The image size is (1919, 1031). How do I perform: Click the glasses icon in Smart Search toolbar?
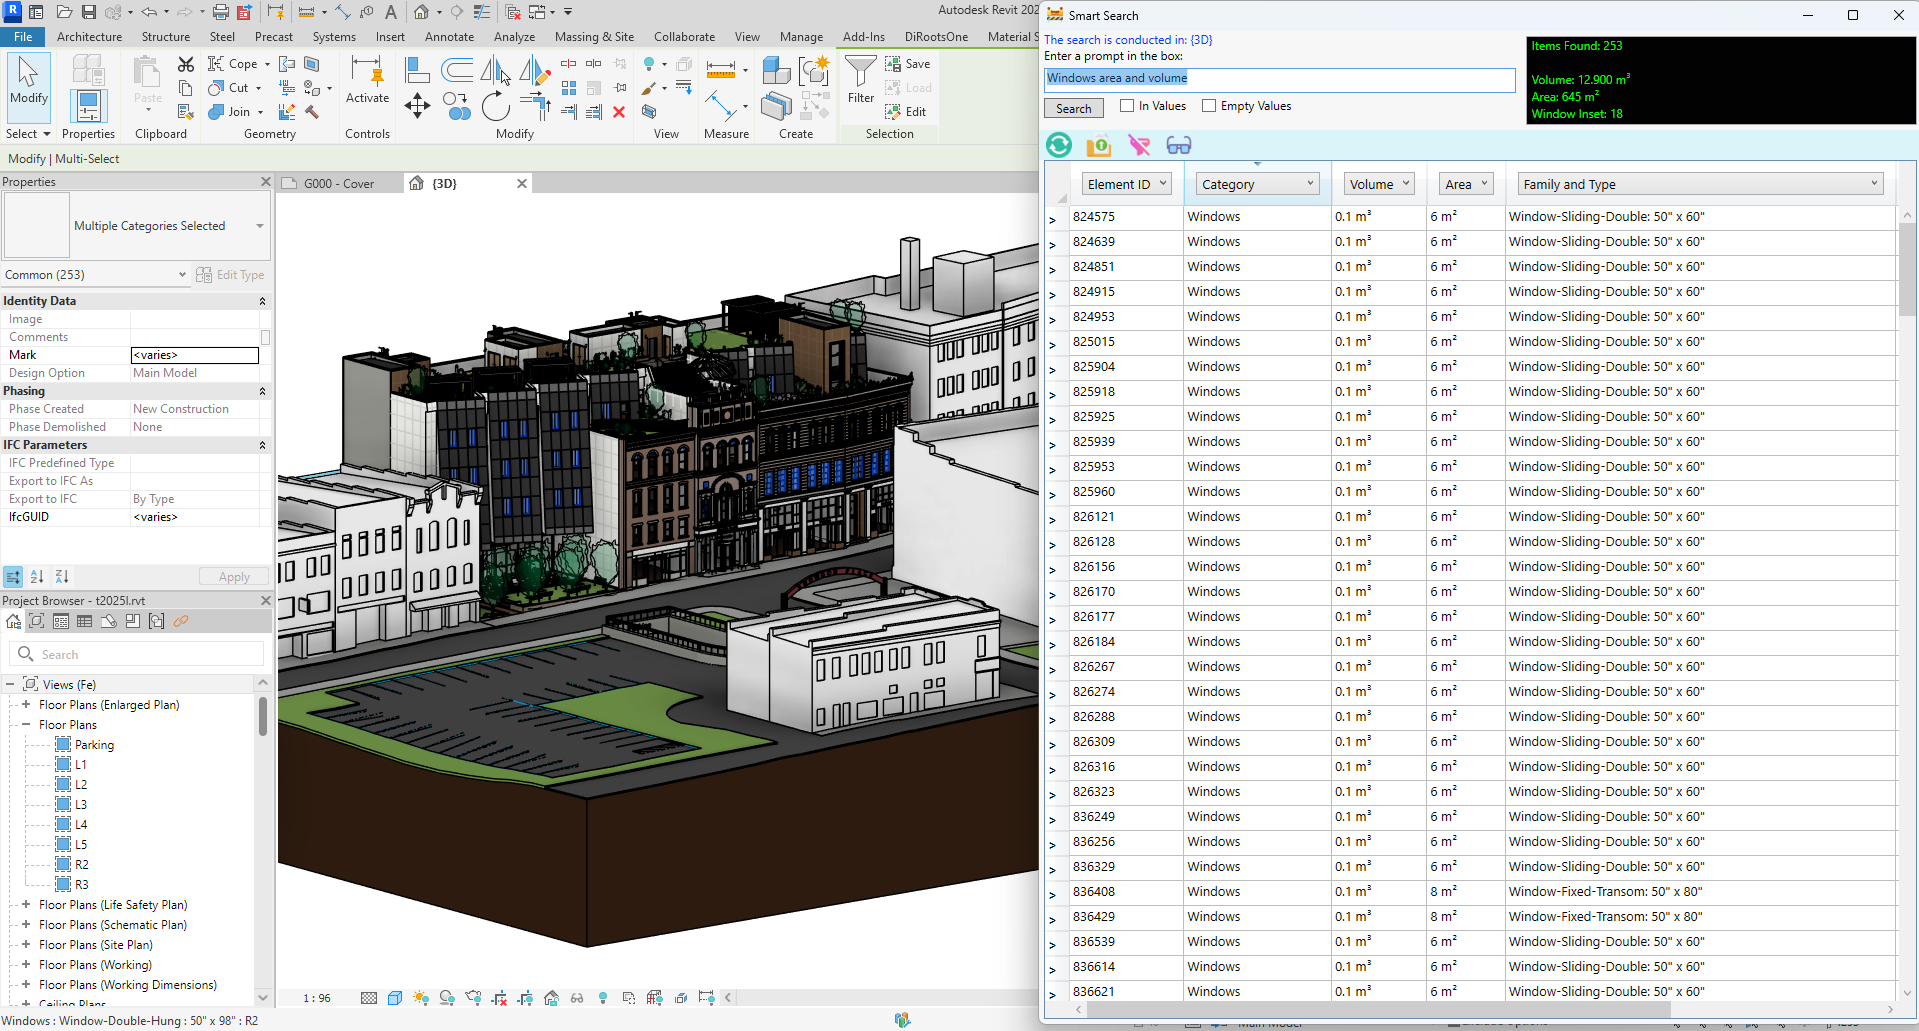click(1179, 146)
